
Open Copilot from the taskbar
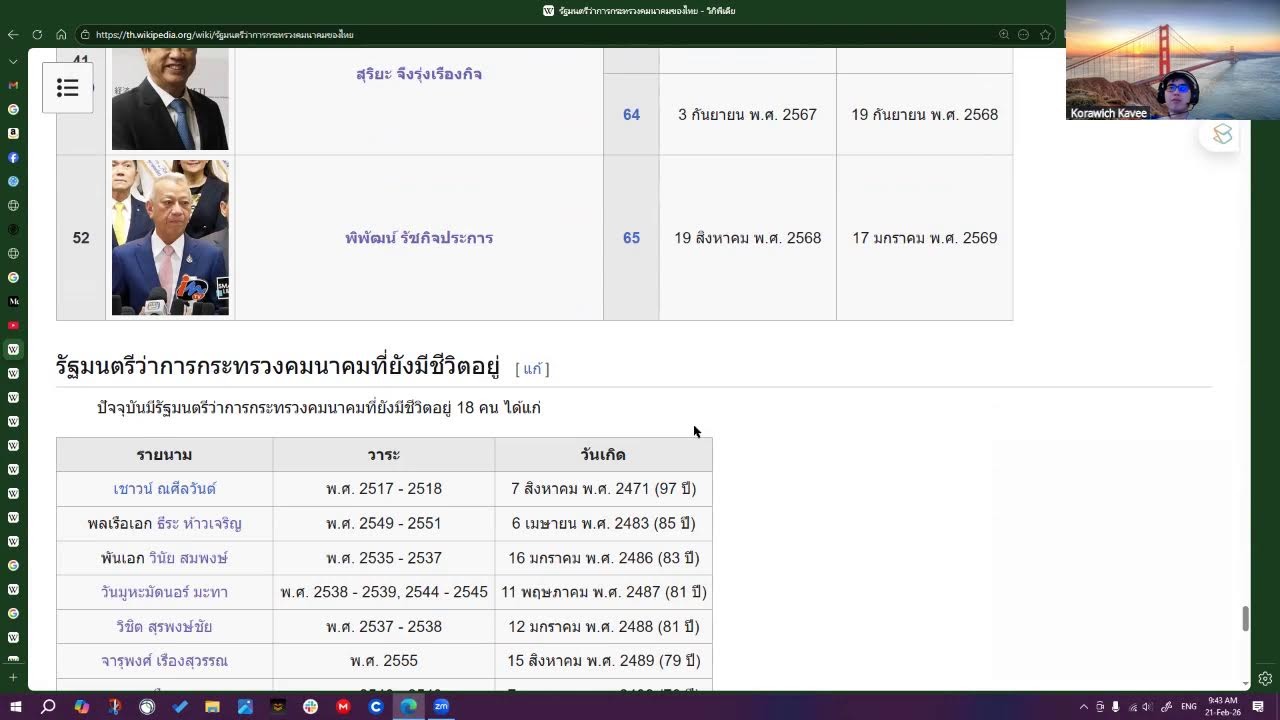[x=81, y=706]
